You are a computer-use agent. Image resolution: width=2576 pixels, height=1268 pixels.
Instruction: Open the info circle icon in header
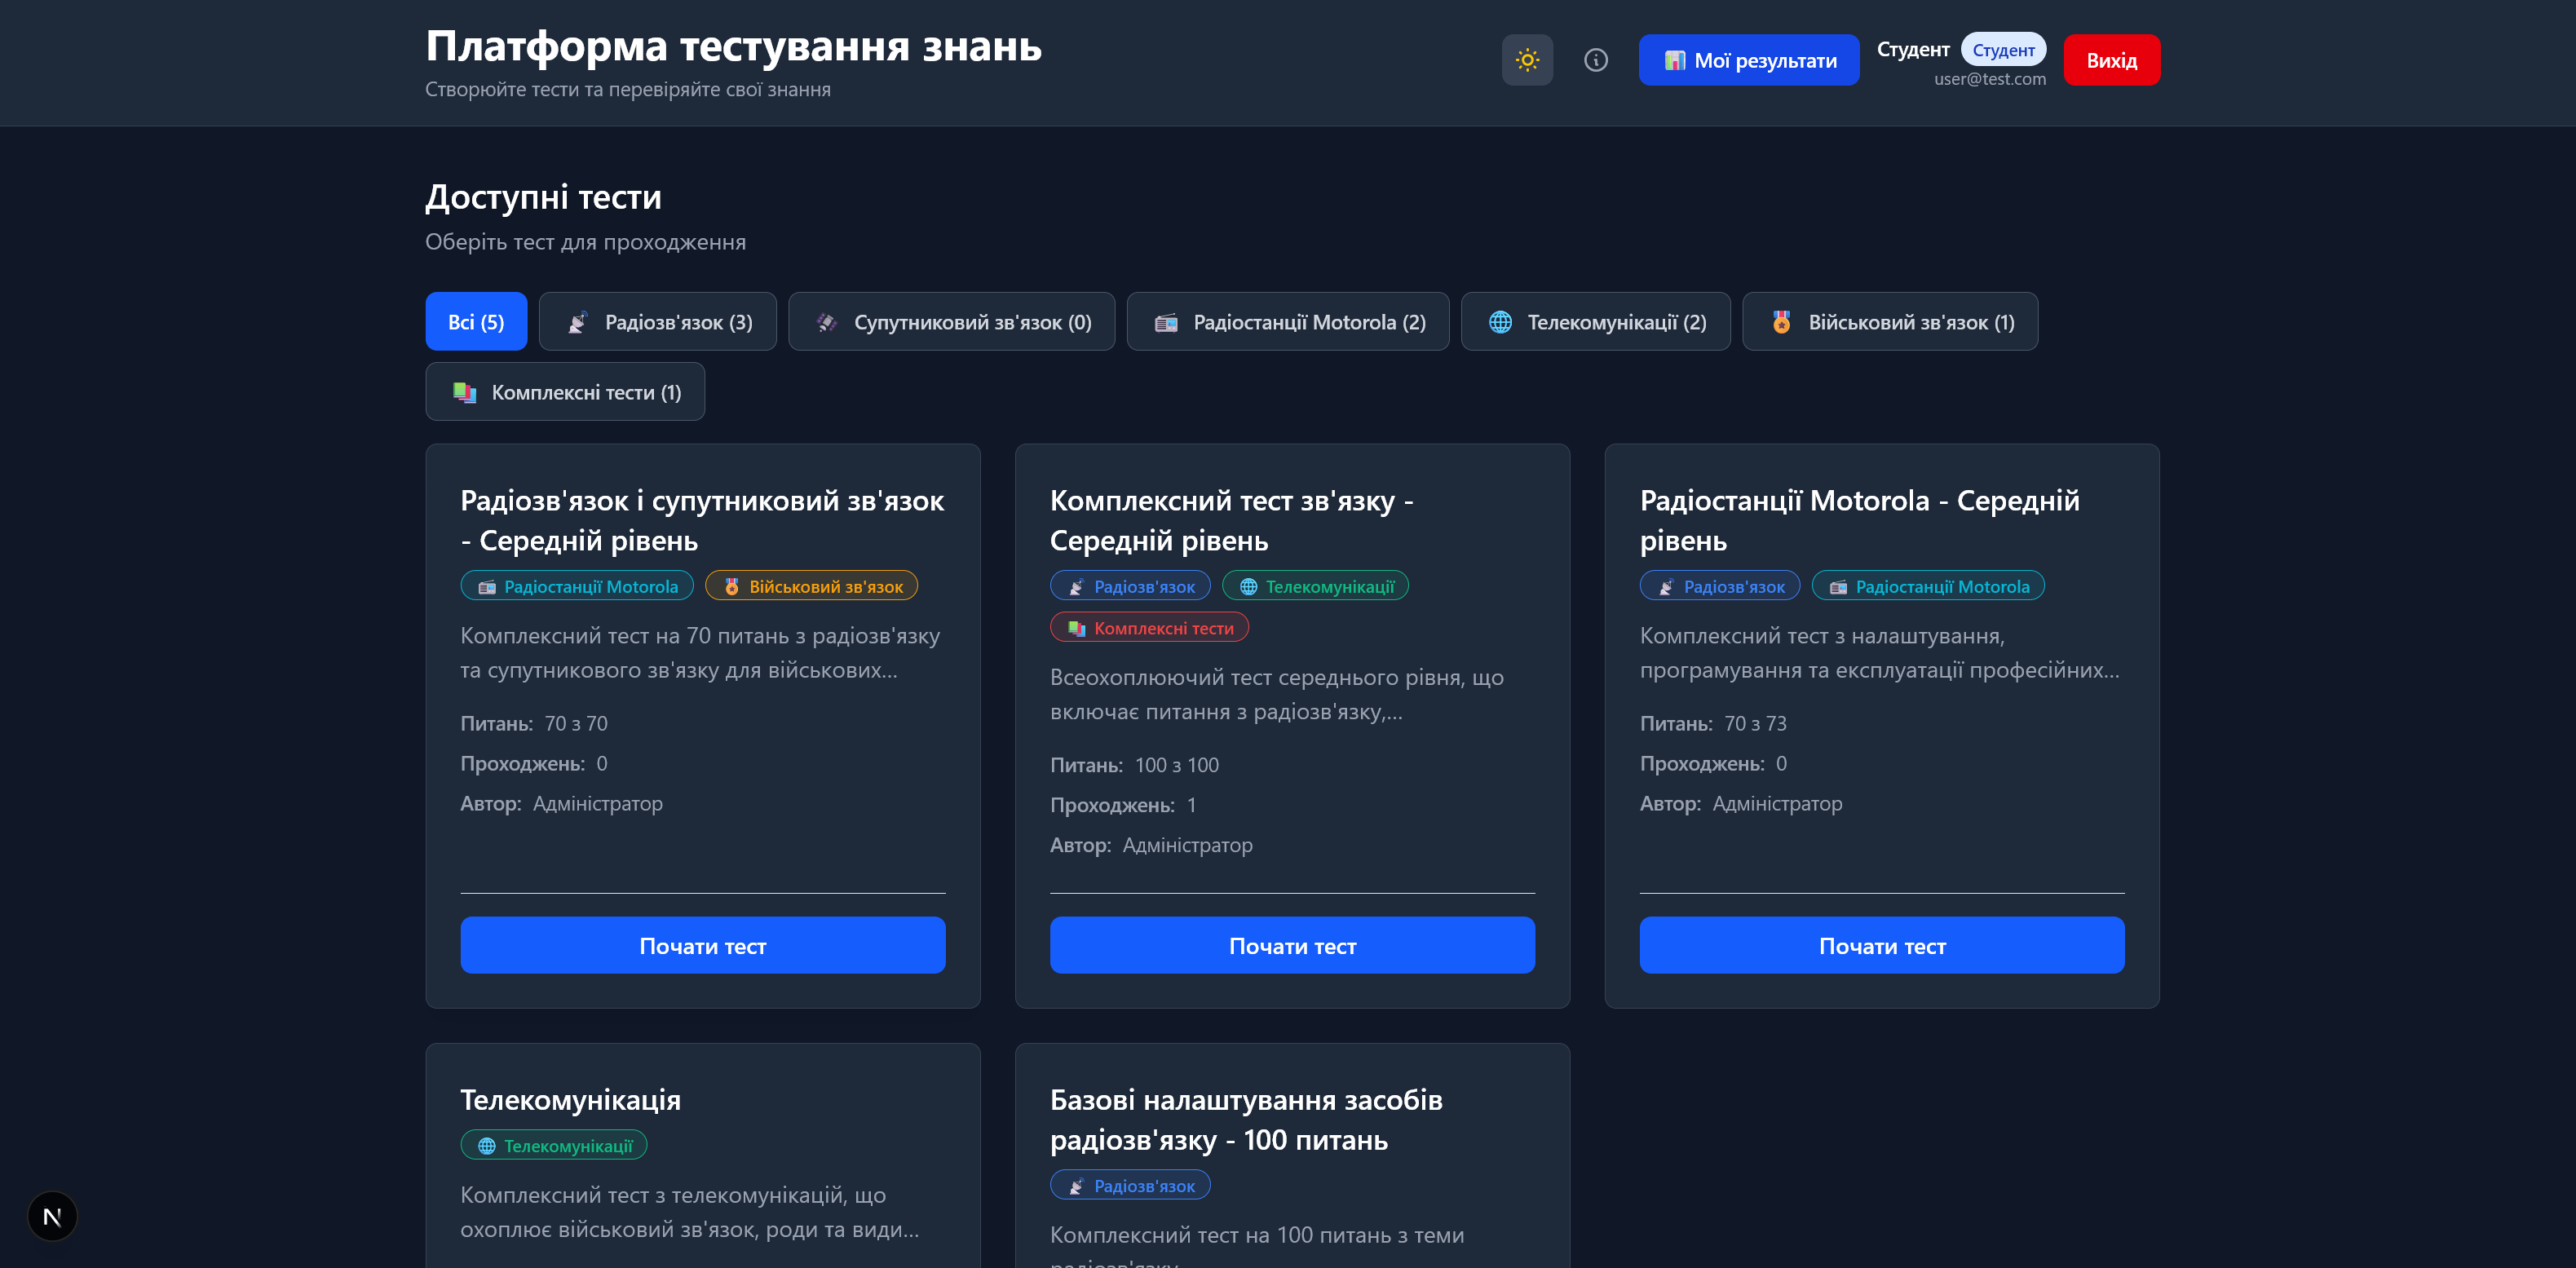pos(1596,60)
